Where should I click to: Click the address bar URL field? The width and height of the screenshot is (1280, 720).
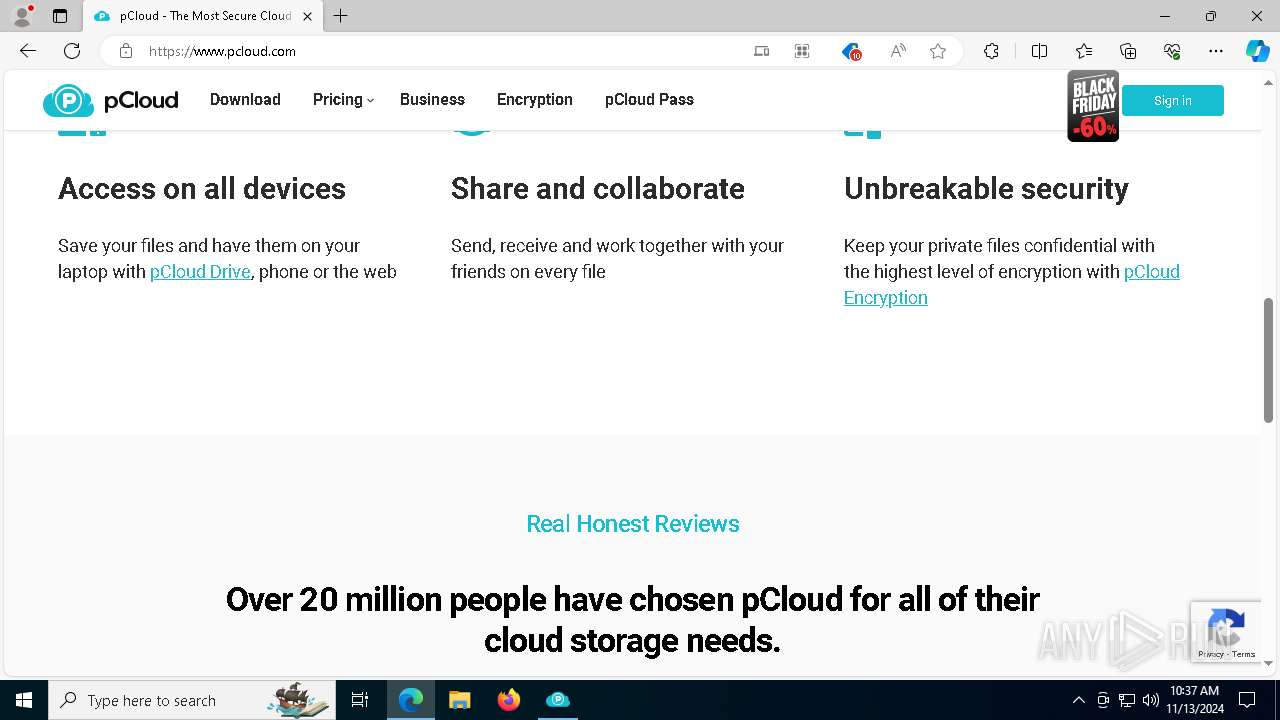point(440,51)
